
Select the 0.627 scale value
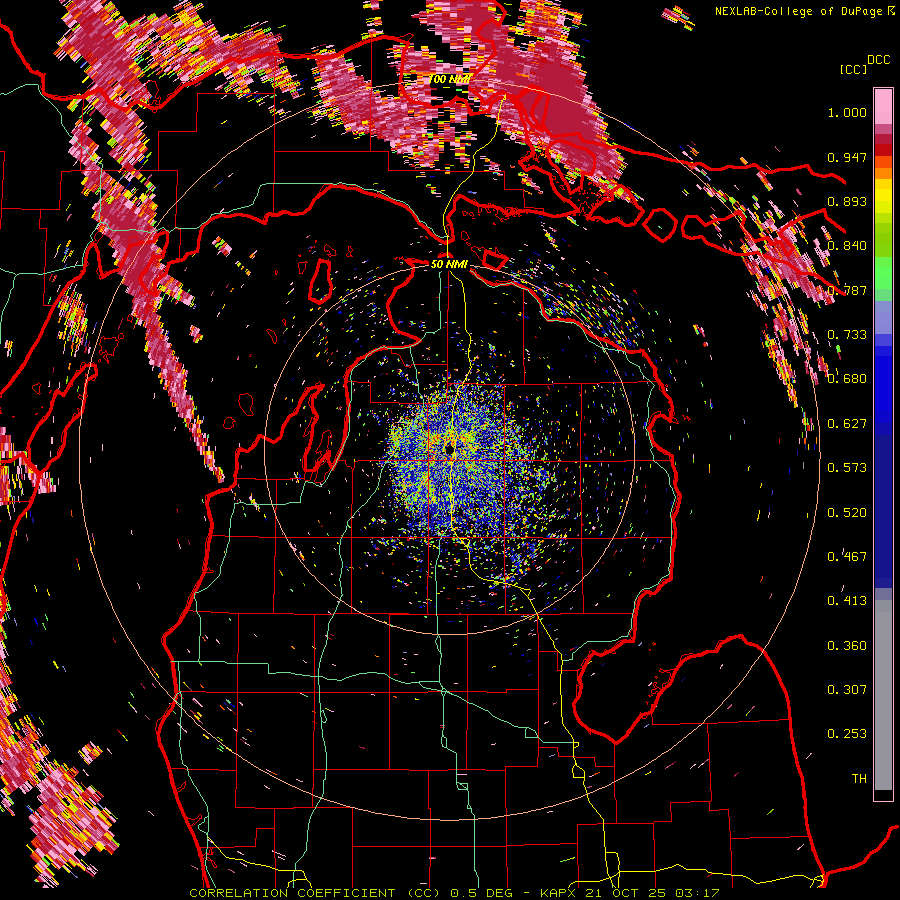847,424
